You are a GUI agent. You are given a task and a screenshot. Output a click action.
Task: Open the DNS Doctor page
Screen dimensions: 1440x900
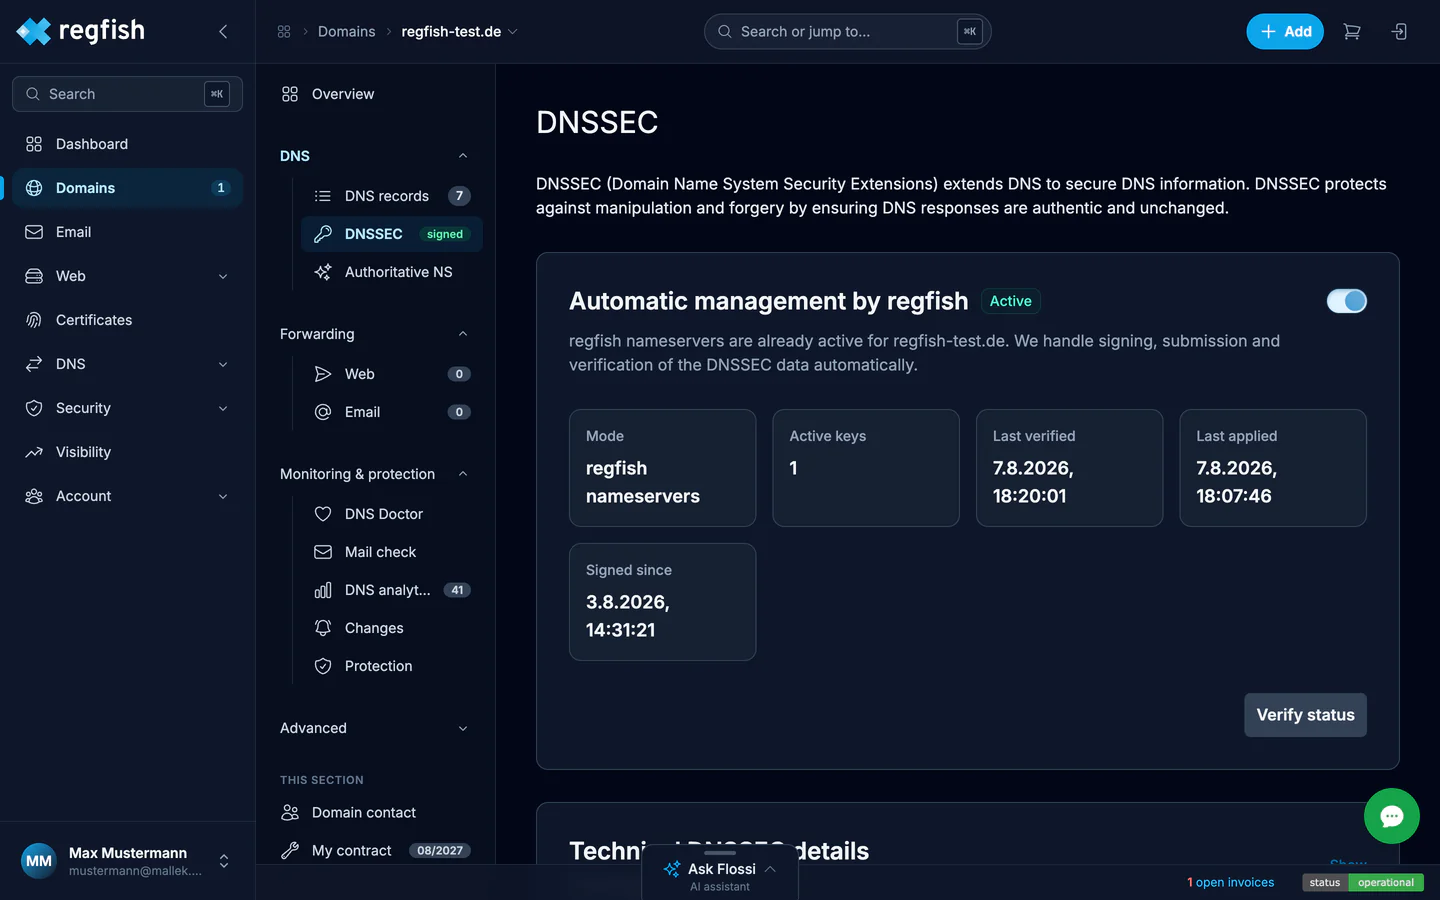(x=392, y=514)
